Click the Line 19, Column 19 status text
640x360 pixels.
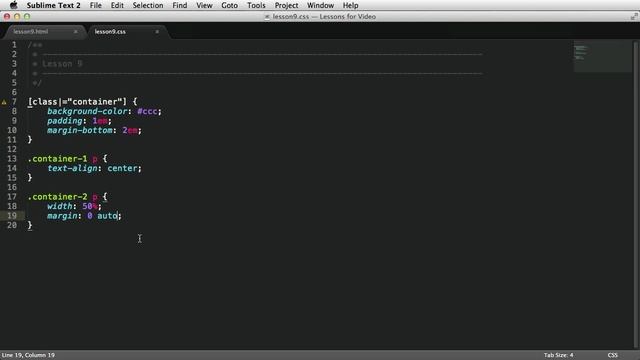point(28,355)
